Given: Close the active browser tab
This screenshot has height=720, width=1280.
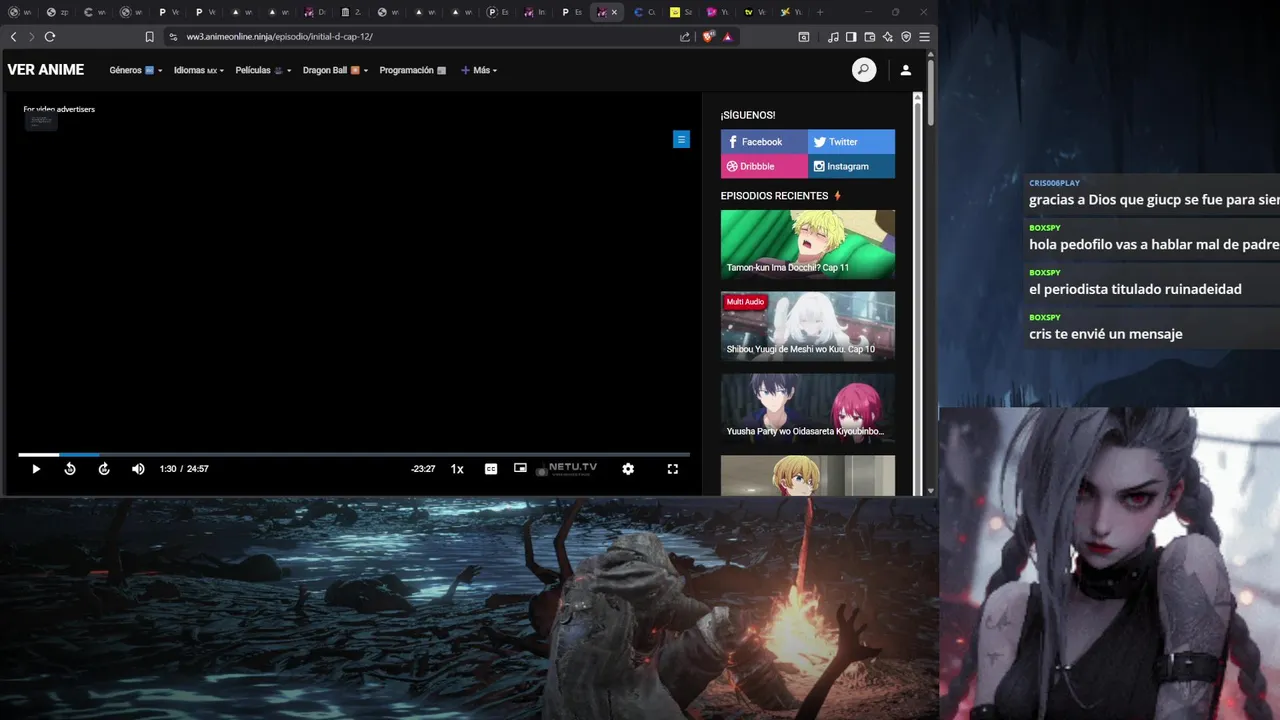Looking at the screenshot, I should pos(614,12).
